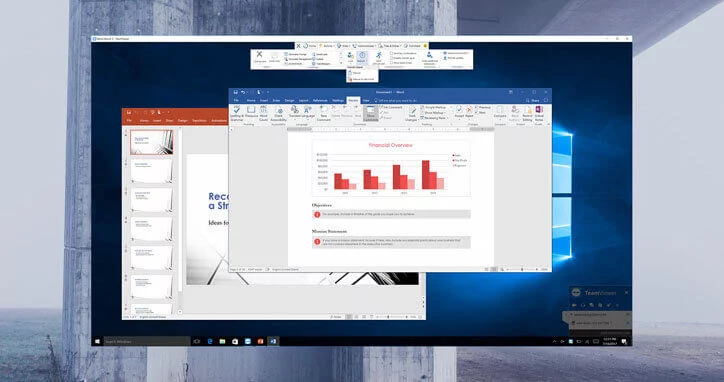Click Home in the TeamViewer toolbar
The image size is (724, 382).
coord(310,46)
